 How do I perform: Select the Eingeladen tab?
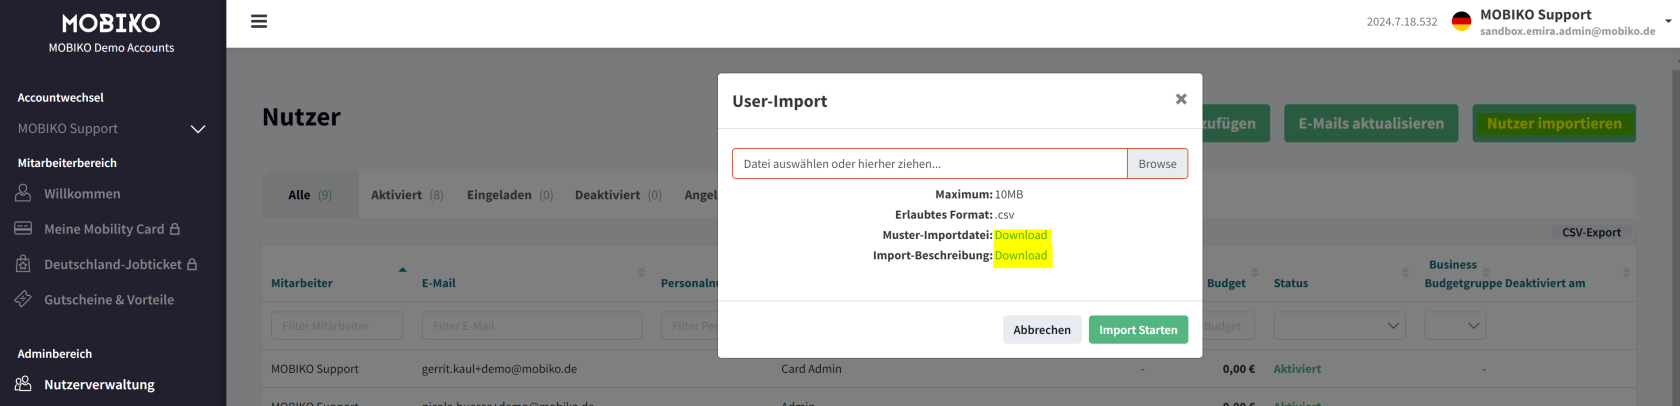[509, 195]
